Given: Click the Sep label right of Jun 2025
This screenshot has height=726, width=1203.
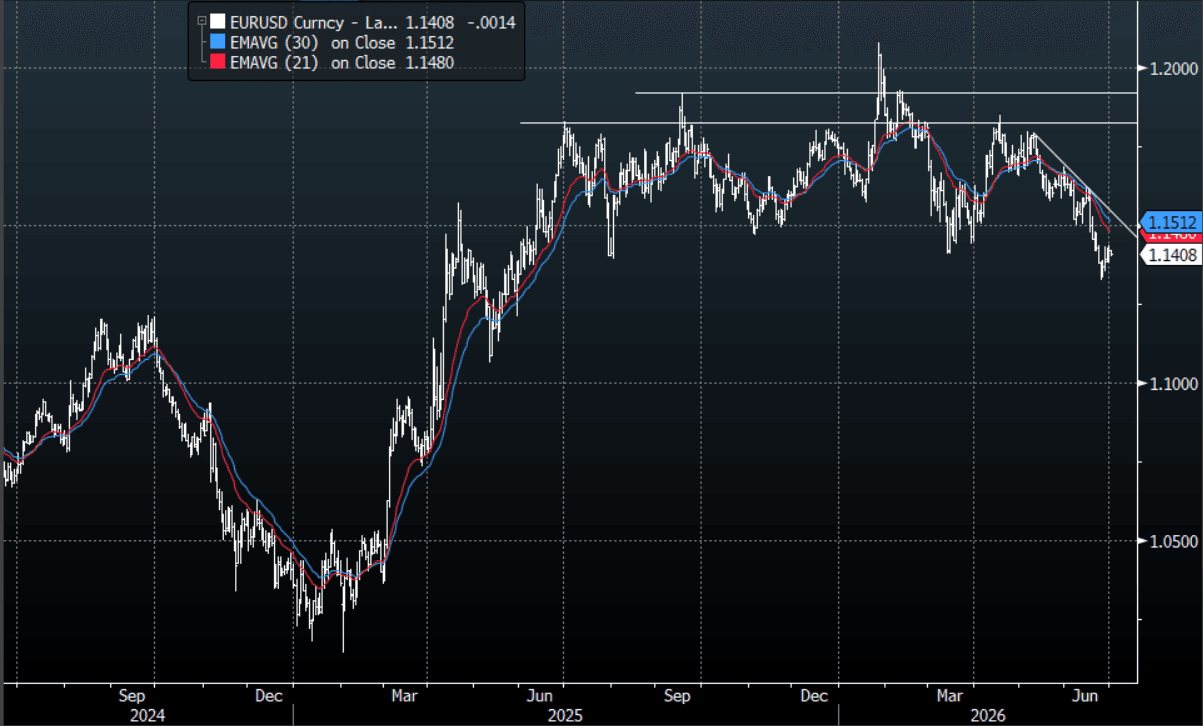Looking at the screenshot, I should click(x=678, y=695).
